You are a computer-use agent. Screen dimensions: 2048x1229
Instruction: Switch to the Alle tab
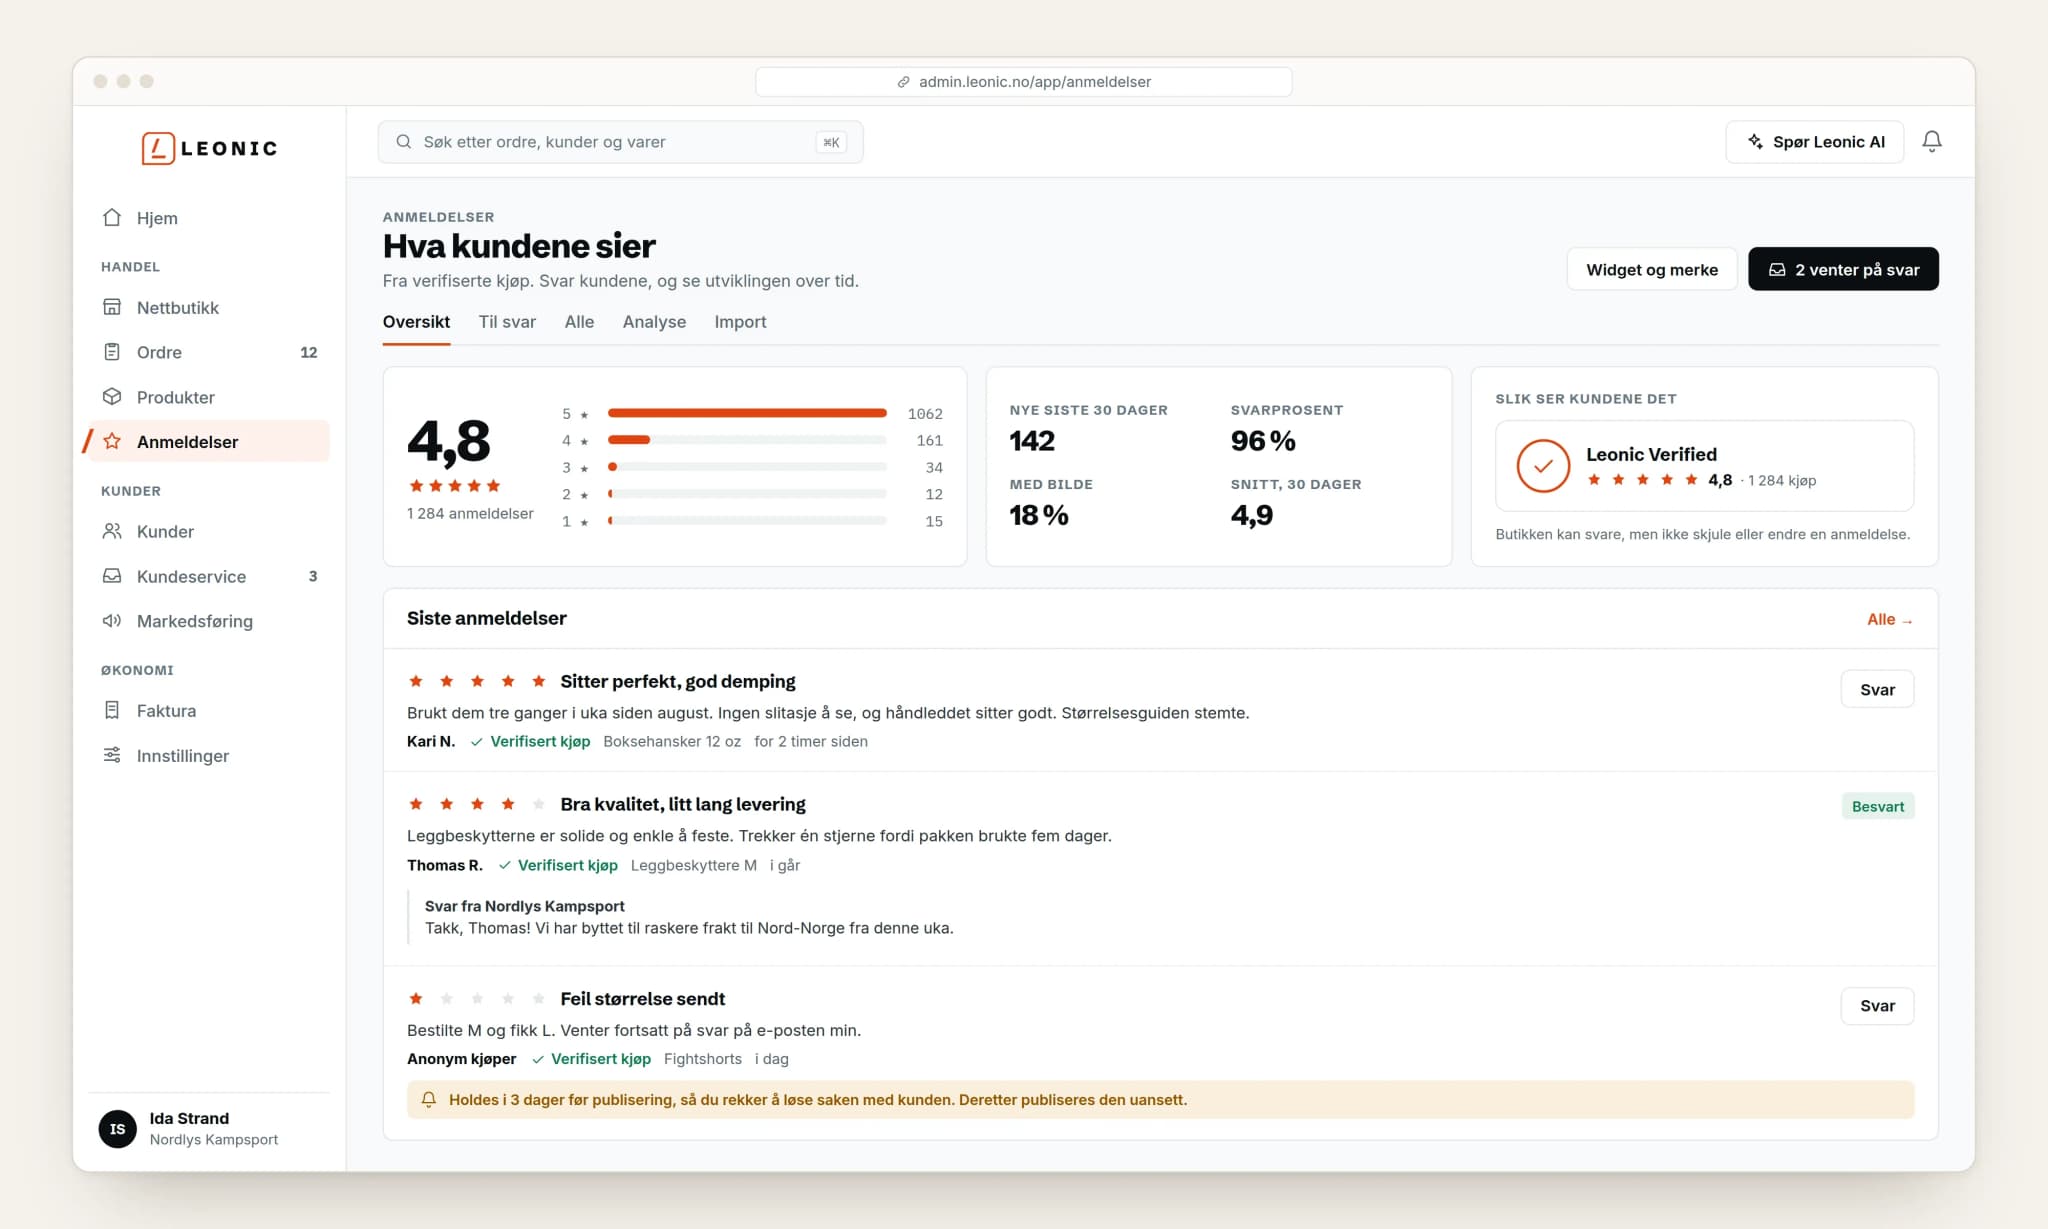click(579, 322)
